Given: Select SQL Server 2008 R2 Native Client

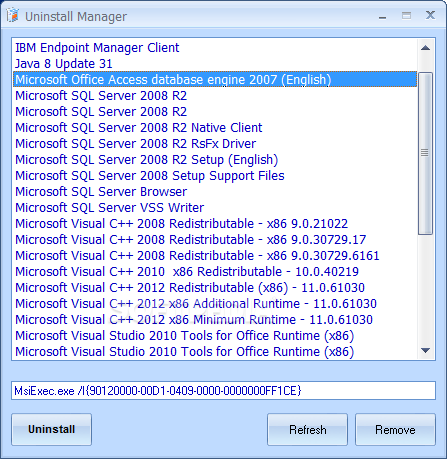Looking at the screenshot, I should click(x=215, y=128).
